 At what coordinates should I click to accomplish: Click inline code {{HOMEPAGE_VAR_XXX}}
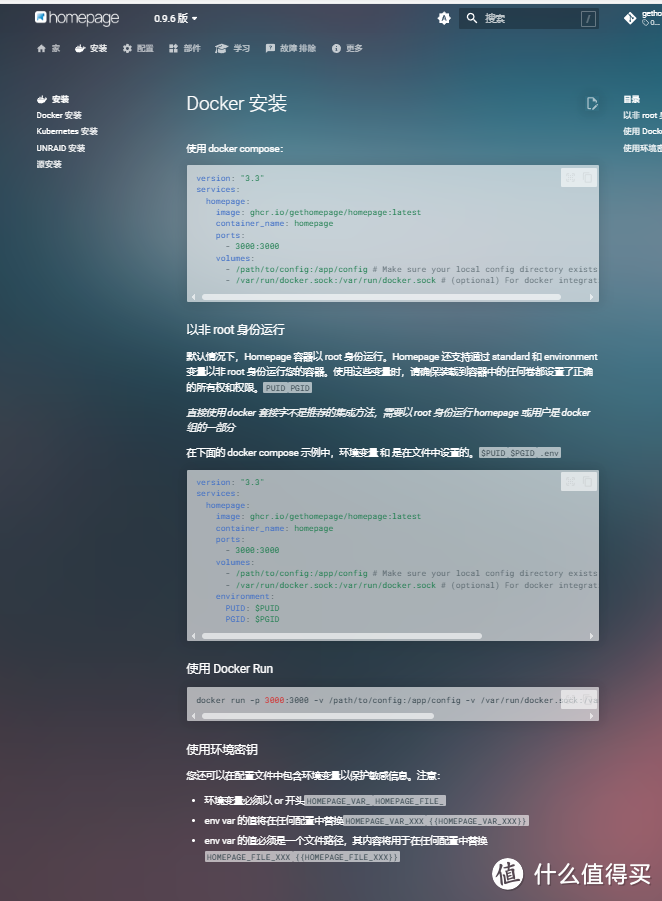(x=478, y=821)
